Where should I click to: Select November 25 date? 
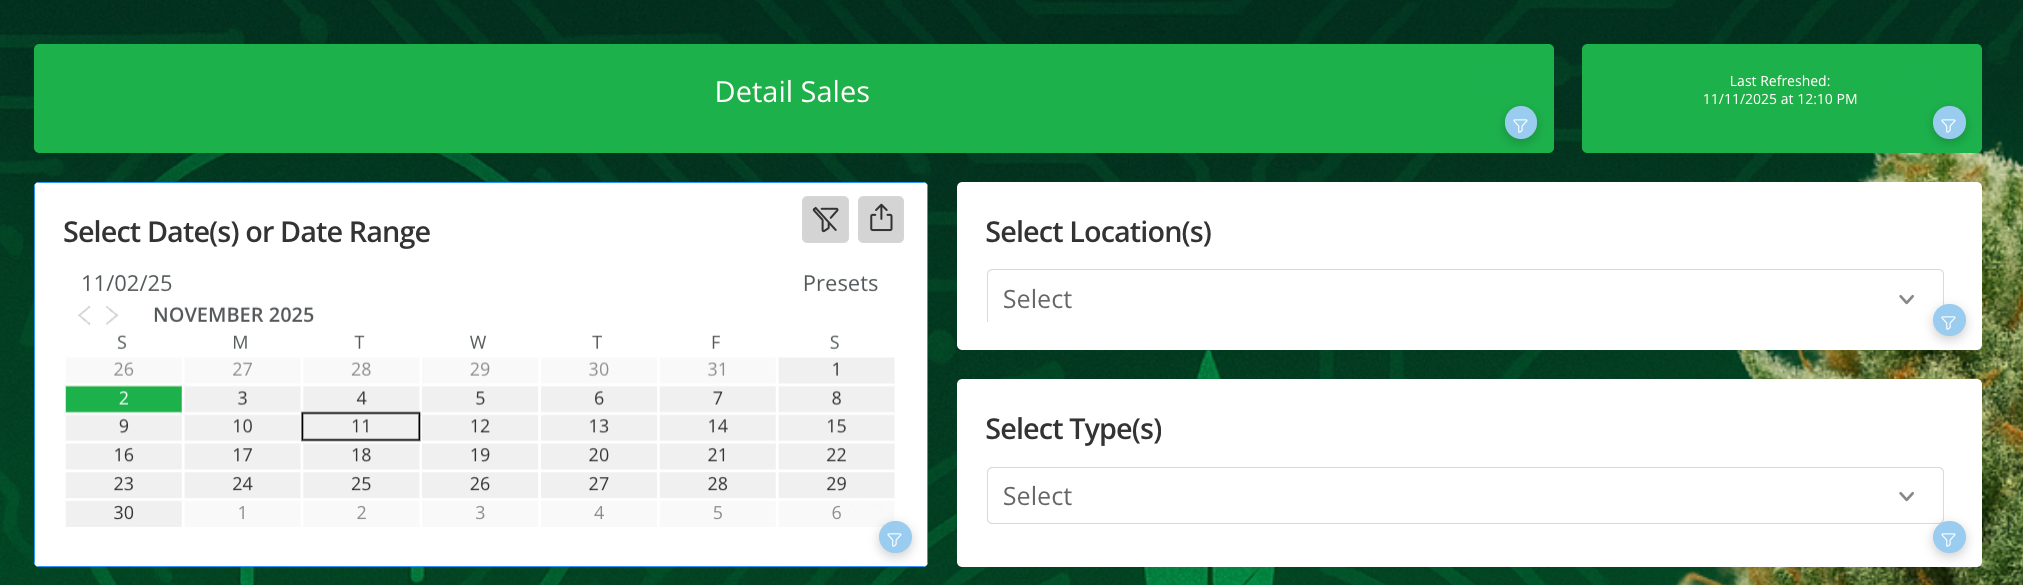pos(361,484)
